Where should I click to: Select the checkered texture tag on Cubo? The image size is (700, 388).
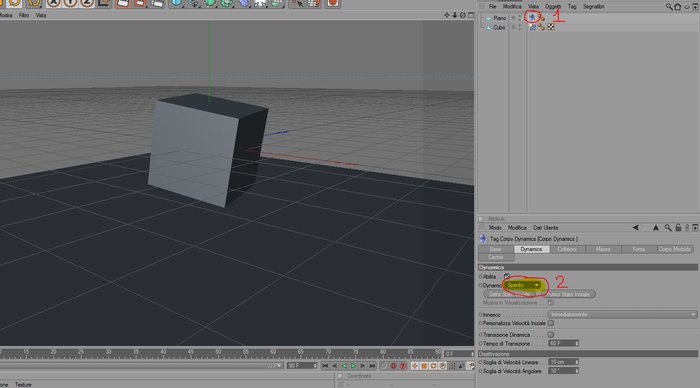pyautogui.click(x=551, y=27)
